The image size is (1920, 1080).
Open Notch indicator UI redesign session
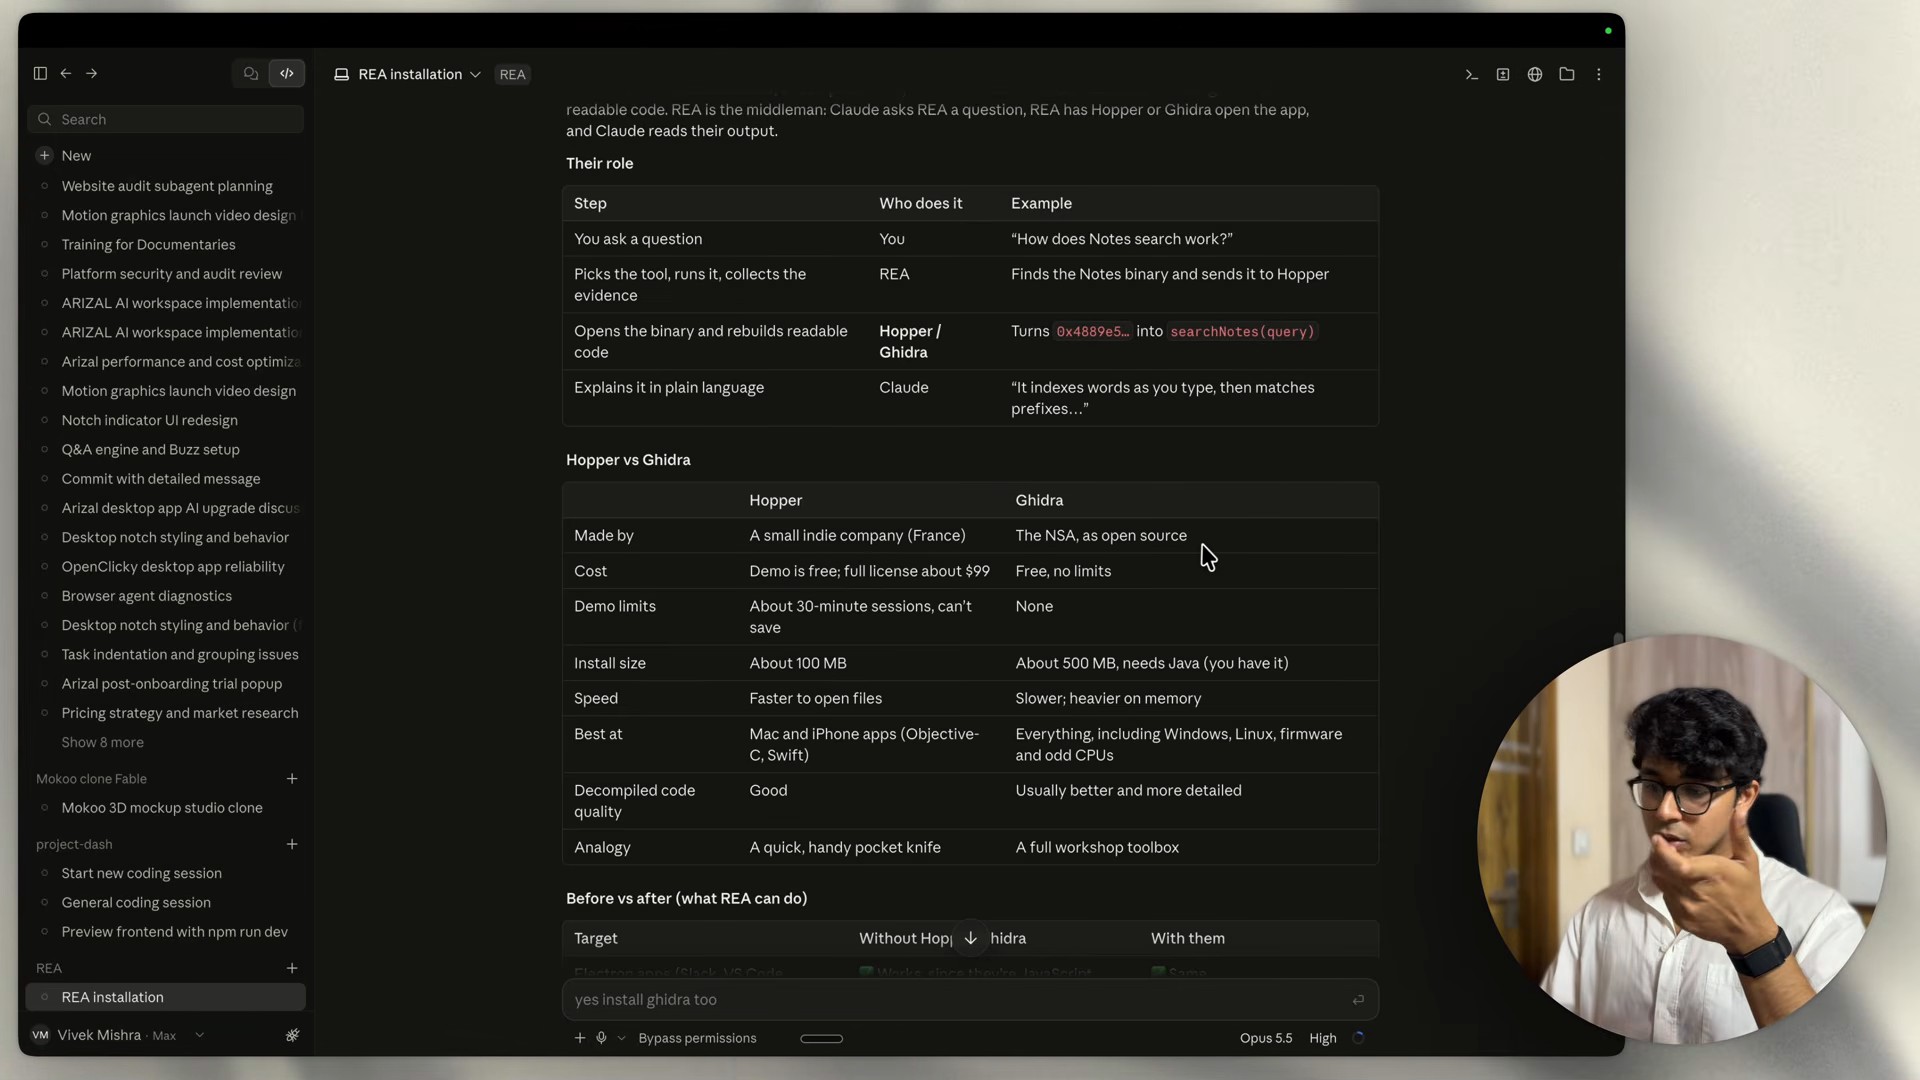[x=149, y=420]
